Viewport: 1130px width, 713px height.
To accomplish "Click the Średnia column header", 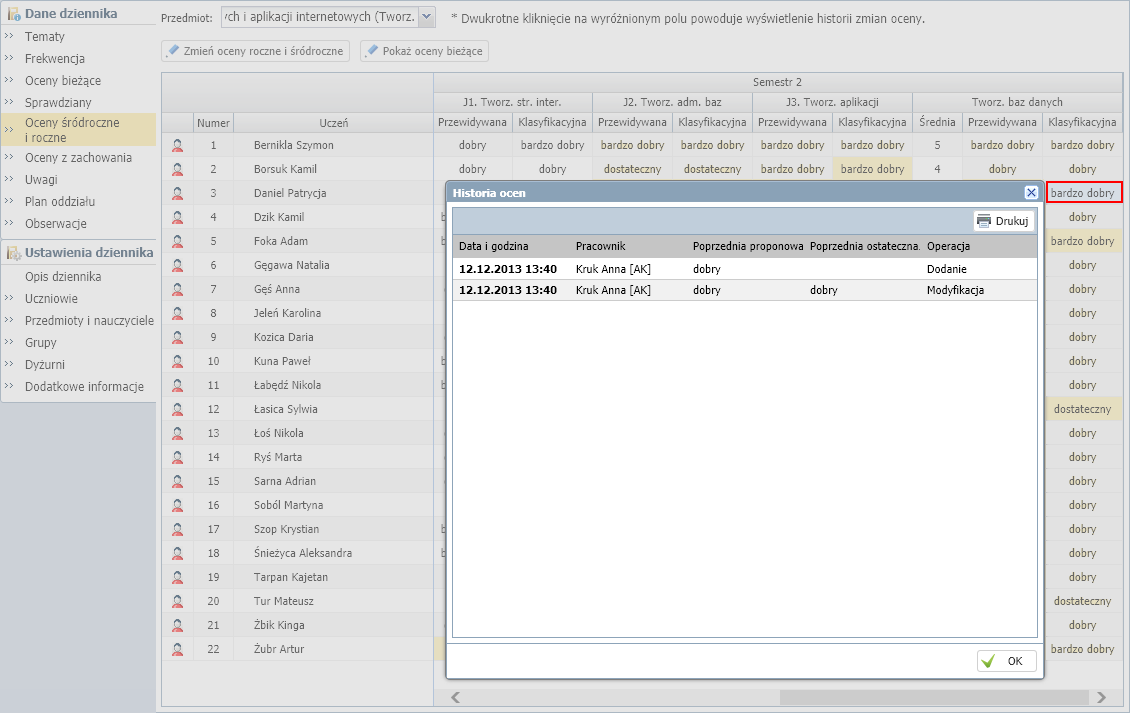I will [937, 123].
